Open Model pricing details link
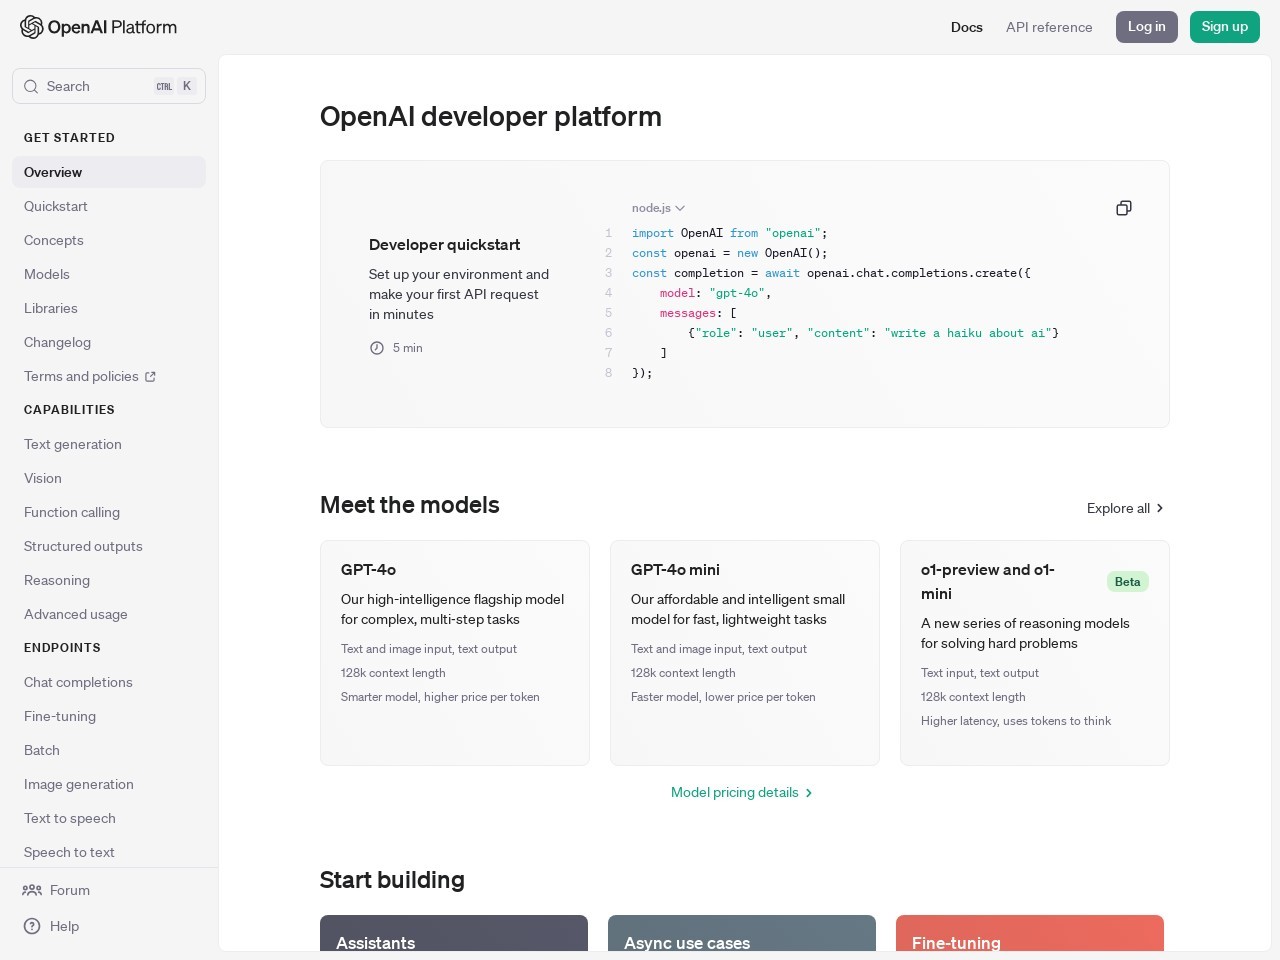This screenshot has height=960, width=1280. coord(742,792)
